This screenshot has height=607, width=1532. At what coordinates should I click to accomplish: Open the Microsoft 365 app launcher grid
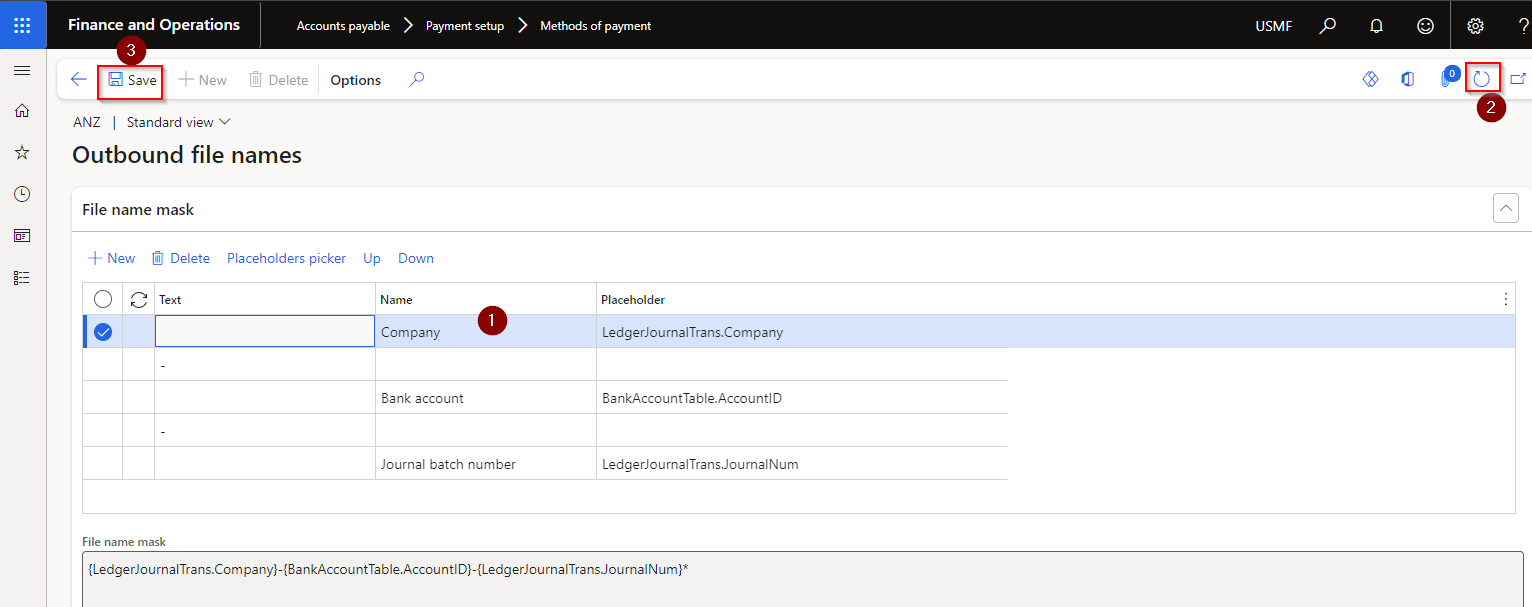click(x=22, y=24)
